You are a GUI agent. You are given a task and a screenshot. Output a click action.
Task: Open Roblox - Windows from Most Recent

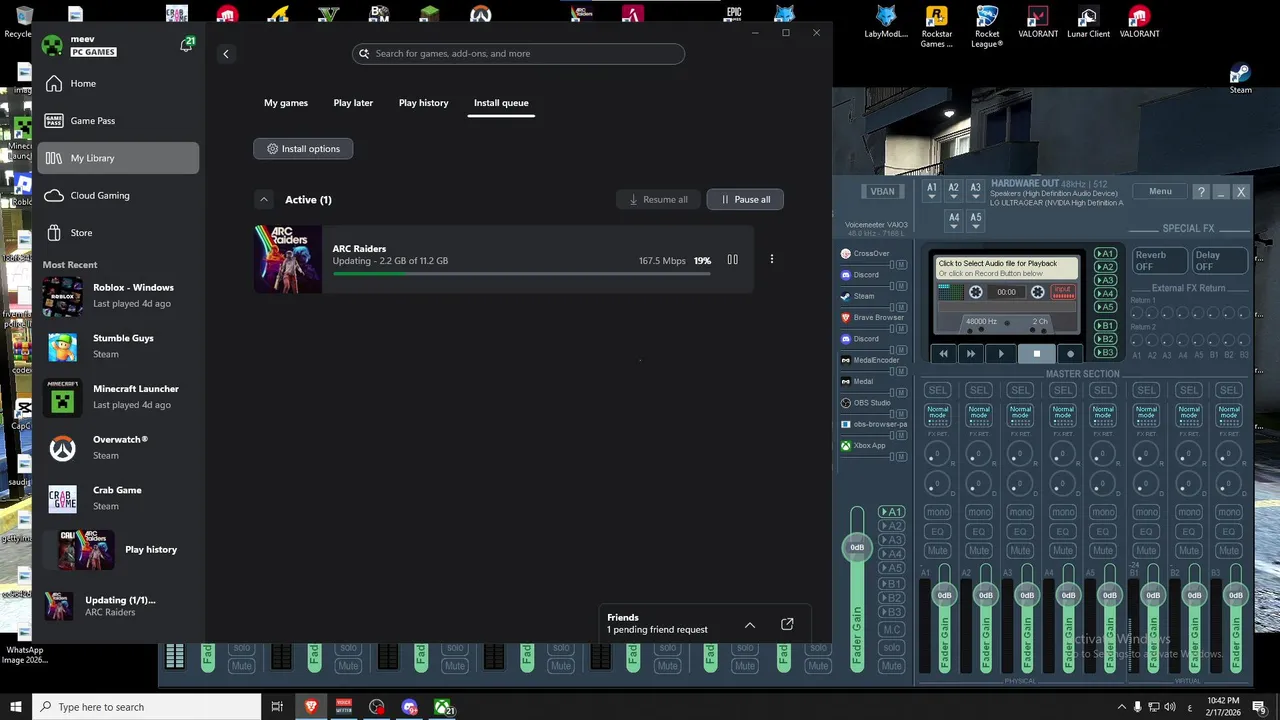click(118, 296)
